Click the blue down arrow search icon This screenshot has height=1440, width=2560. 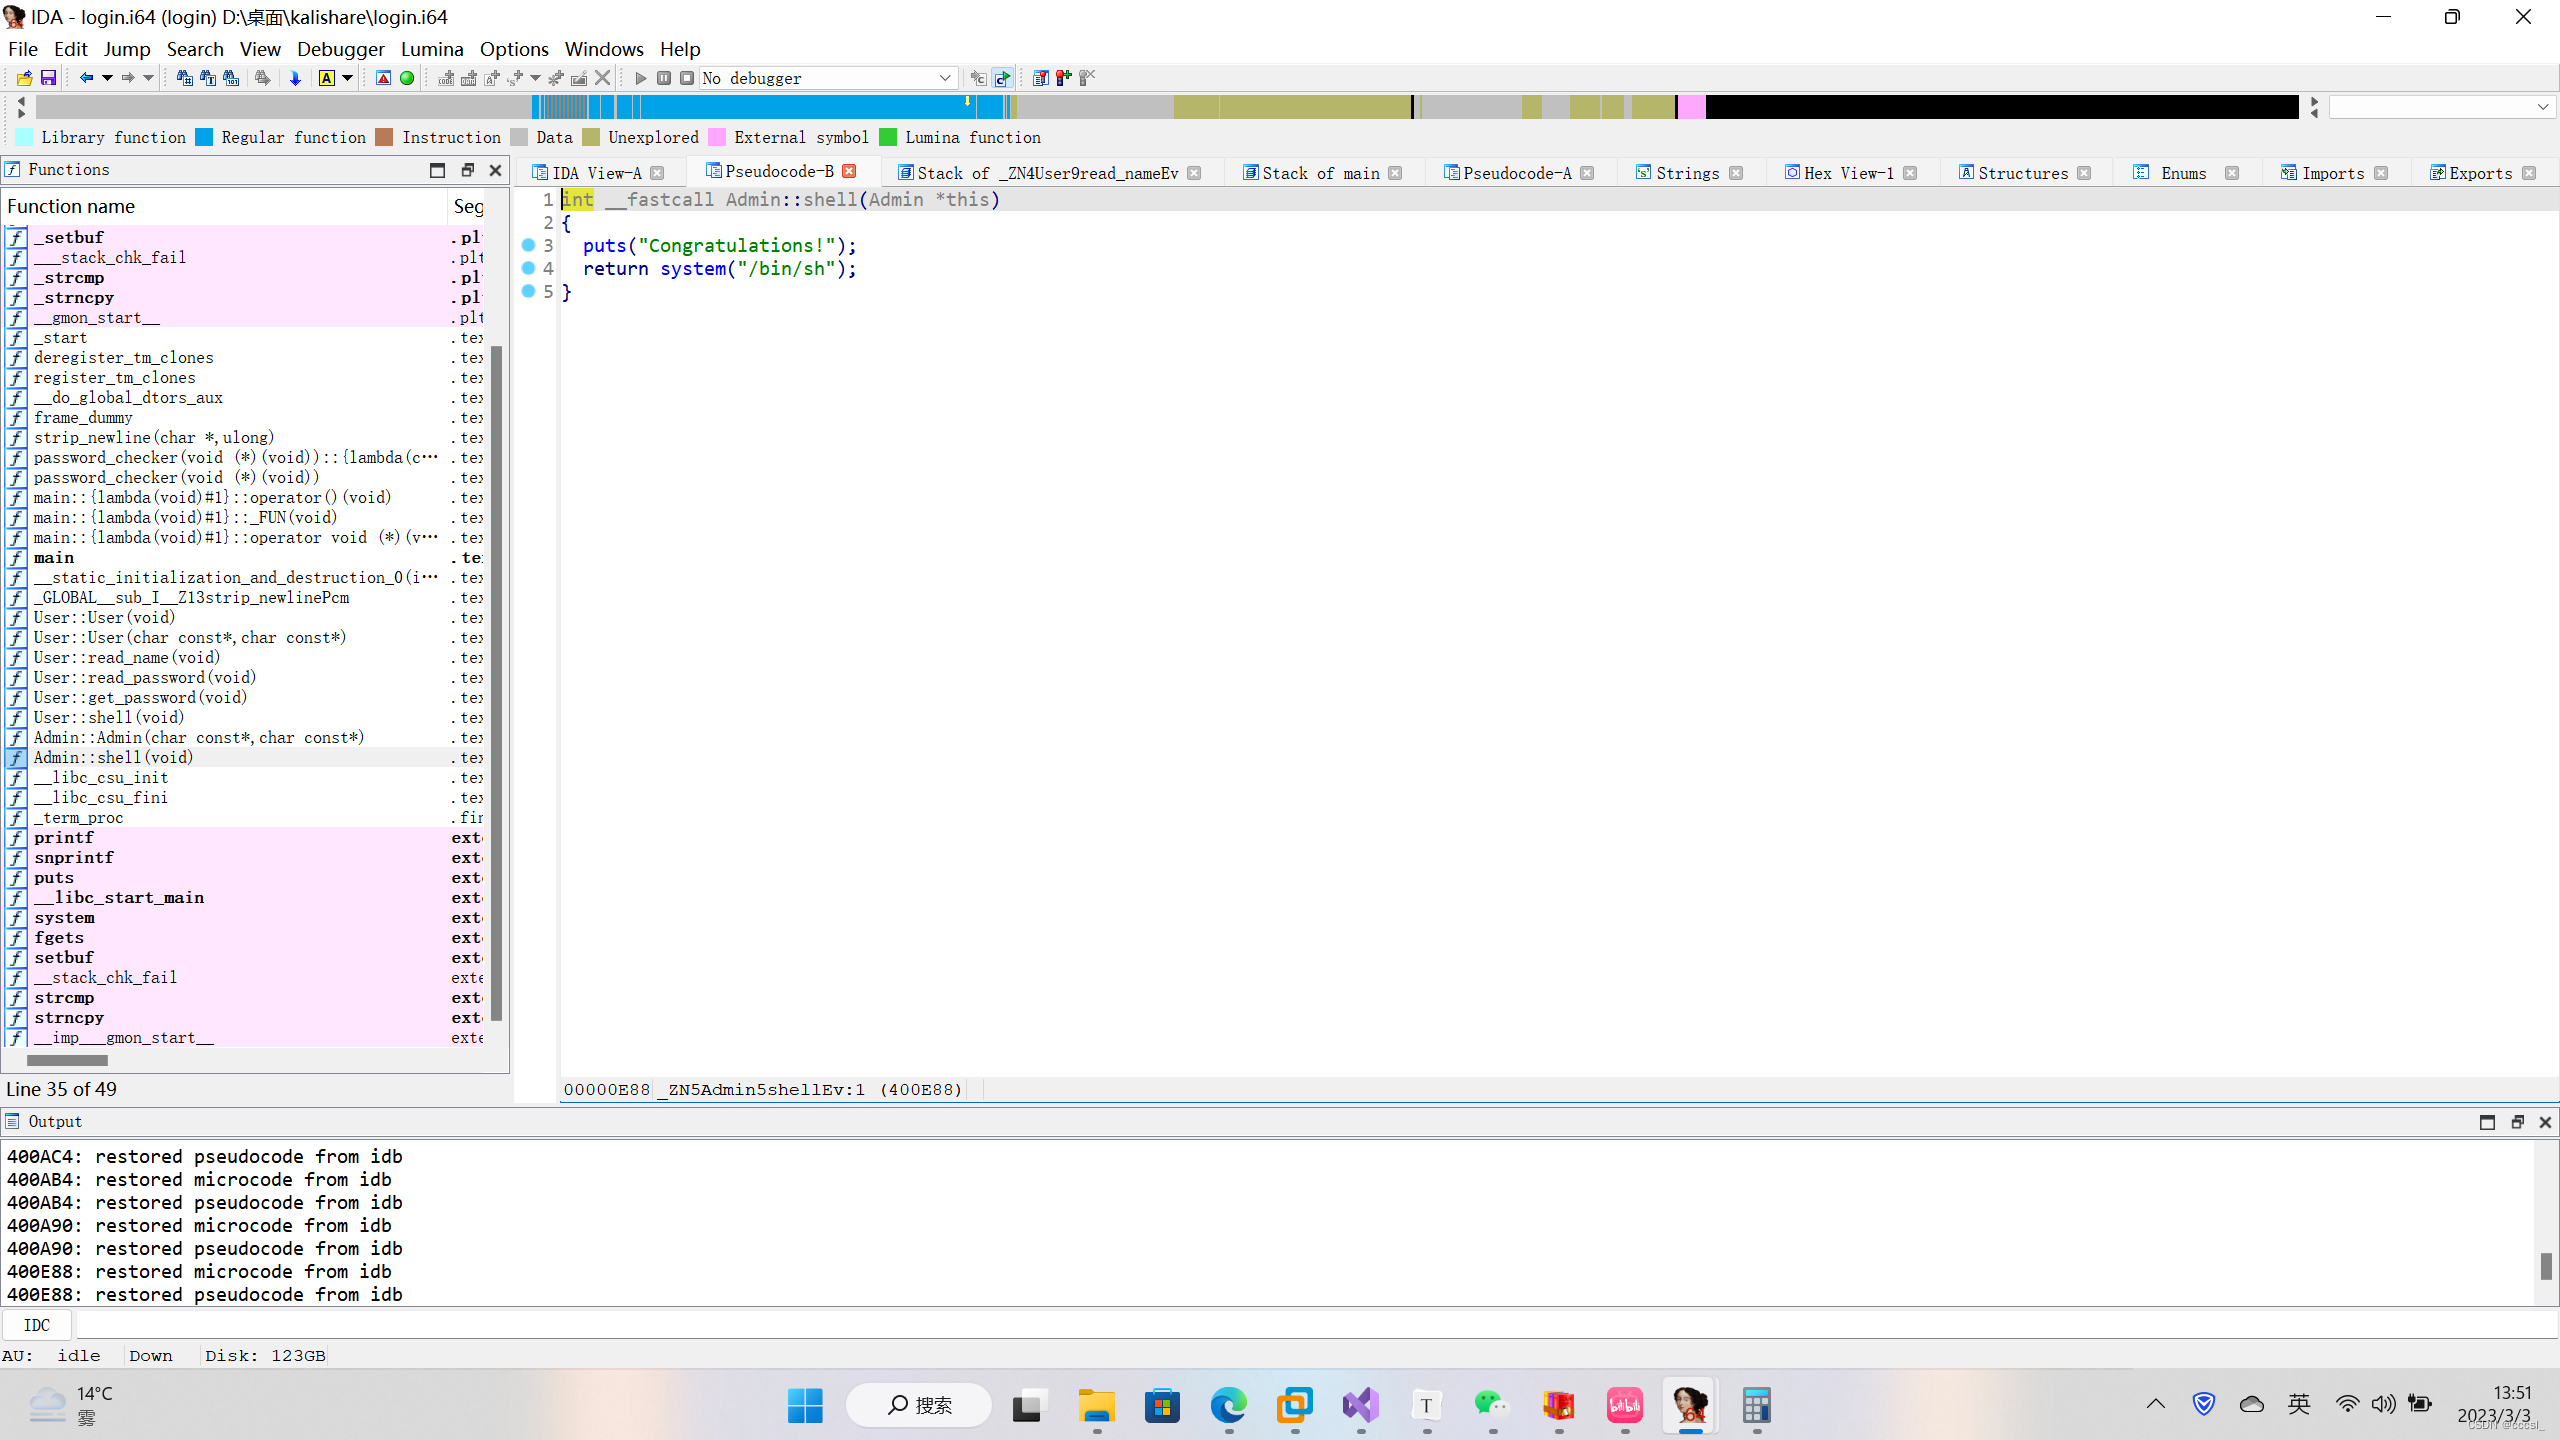pos(295,78)
